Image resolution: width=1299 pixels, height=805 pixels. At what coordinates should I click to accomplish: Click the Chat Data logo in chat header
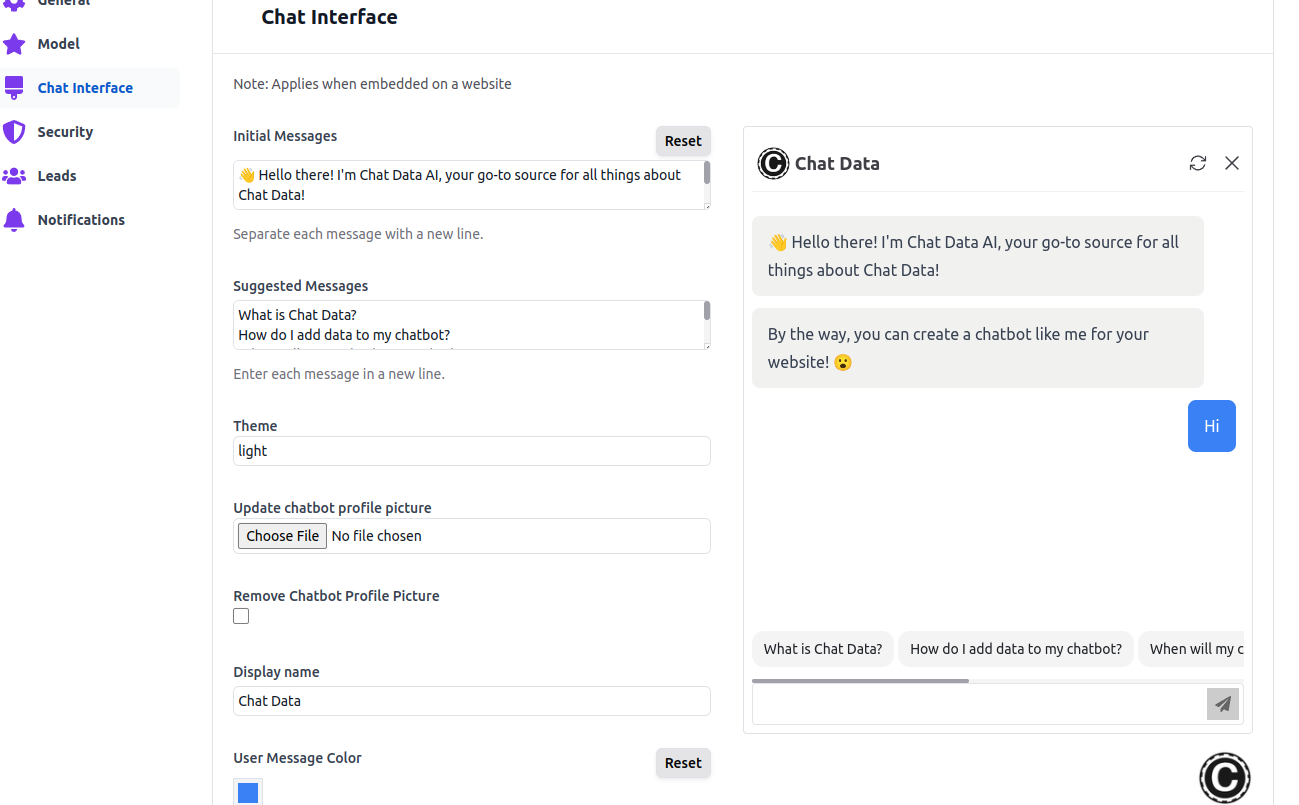[x=773, y=163]
